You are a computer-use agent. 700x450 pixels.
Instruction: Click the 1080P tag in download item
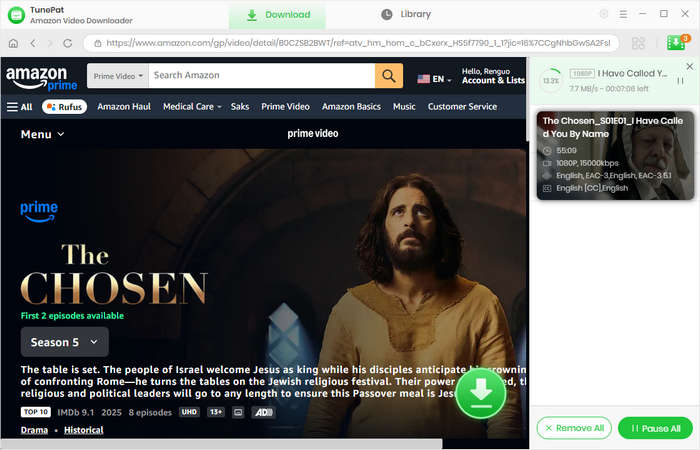pos(582,74)
